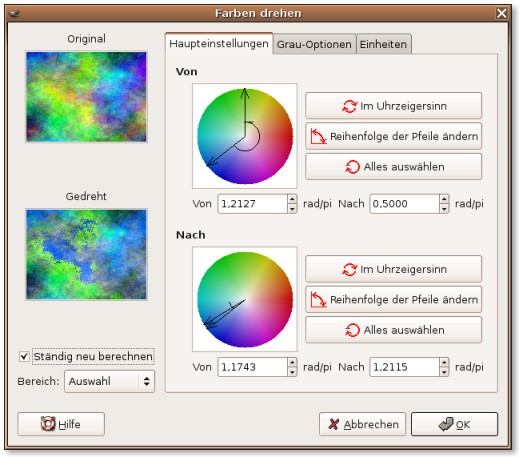
Task: Click the Von color wheel
Action: (245, 136)
